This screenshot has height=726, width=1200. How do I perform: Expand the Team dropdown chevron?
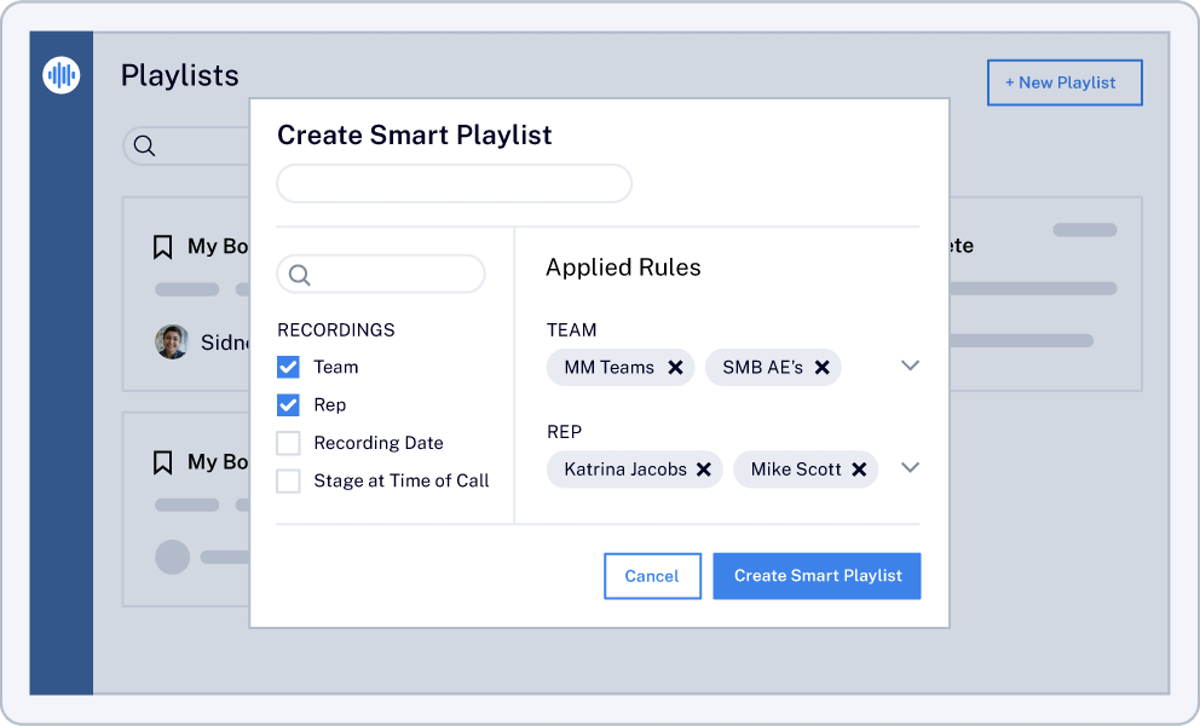click(910, 366)
